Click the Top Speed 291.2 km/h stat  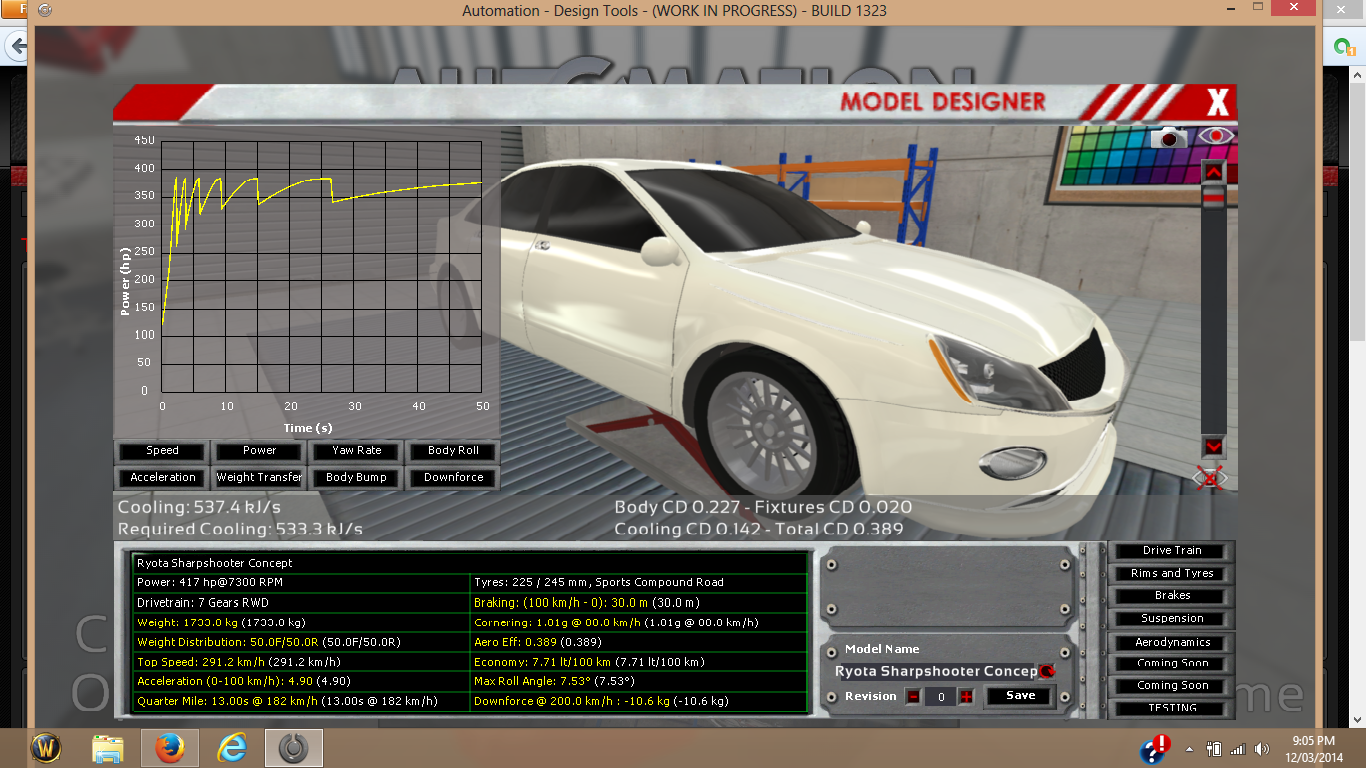(x=301, y=662)
